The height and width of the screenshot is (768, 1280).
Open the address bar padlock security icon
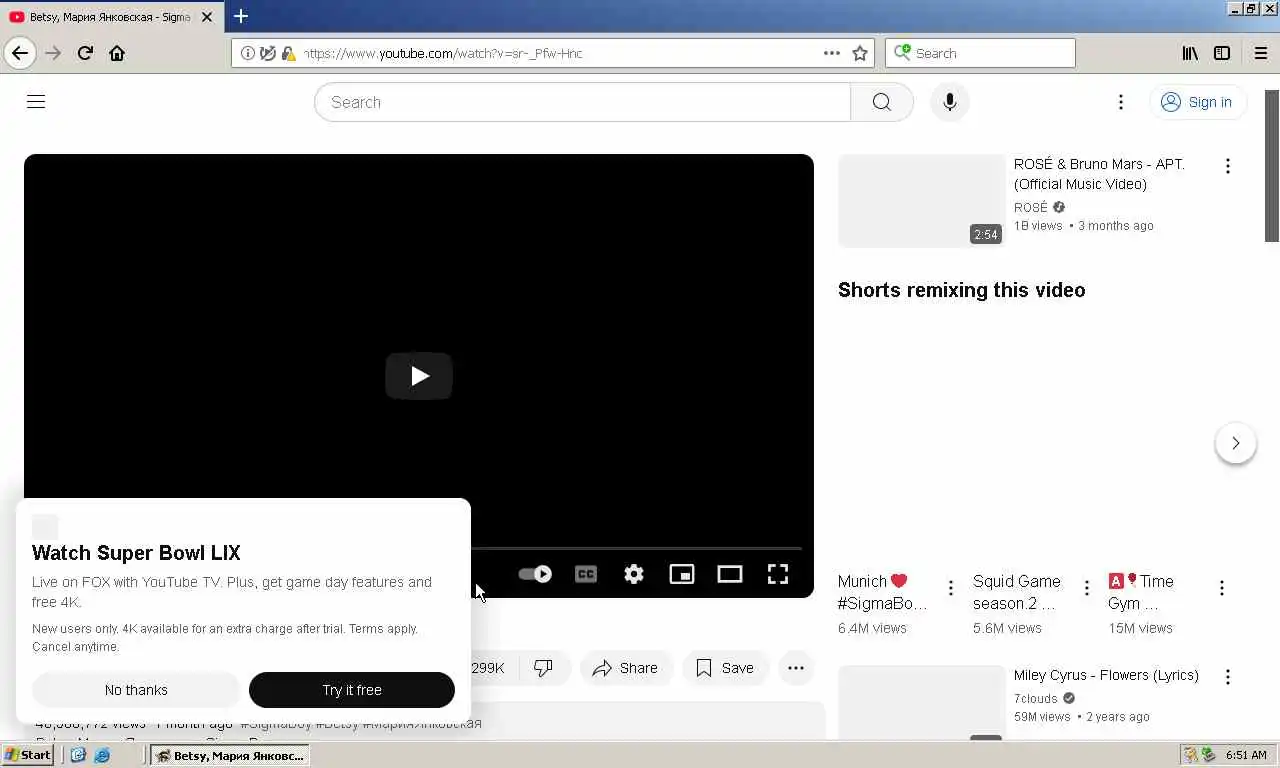288,53
